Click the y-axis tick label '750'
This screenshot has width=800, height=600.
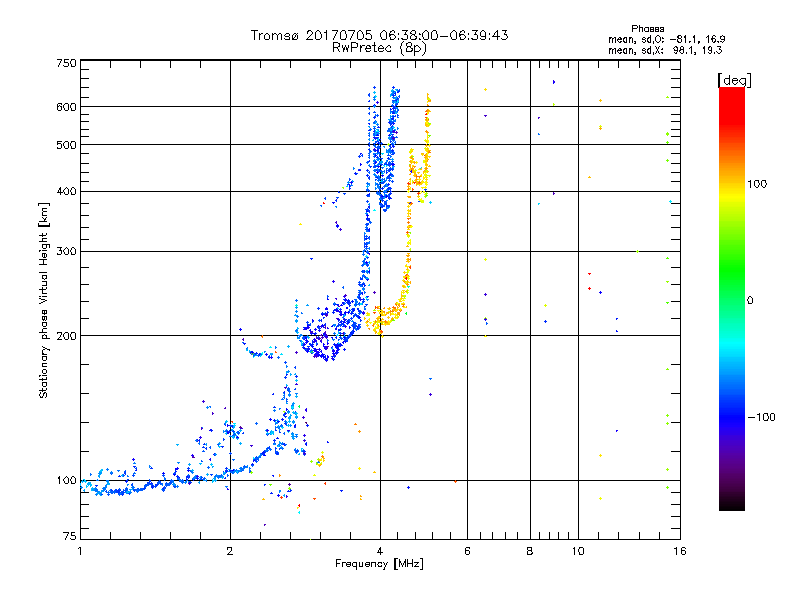pyautogui.click(x=66, y=63)
